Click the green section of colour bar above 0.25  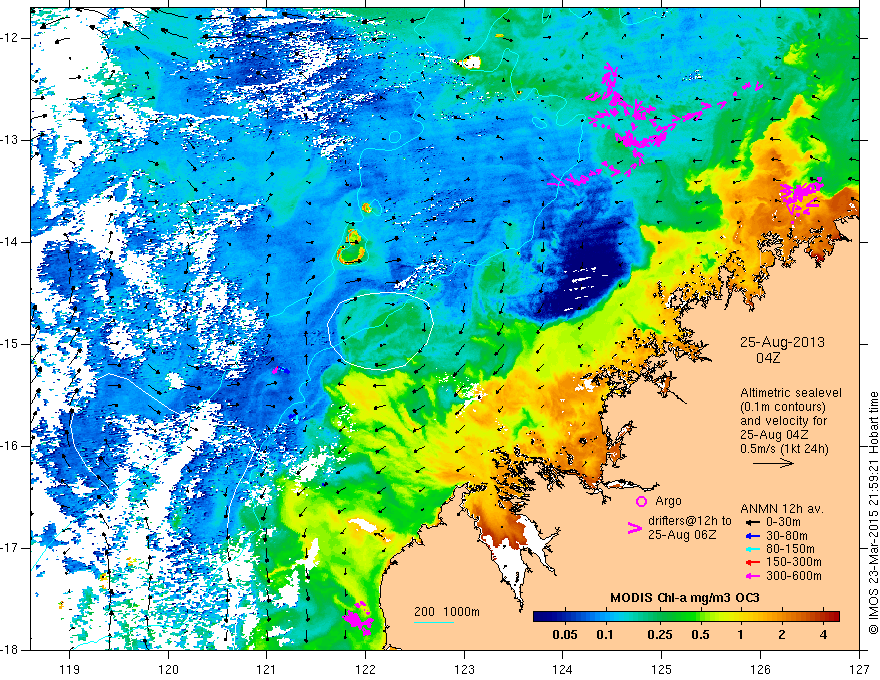(660, 616)
